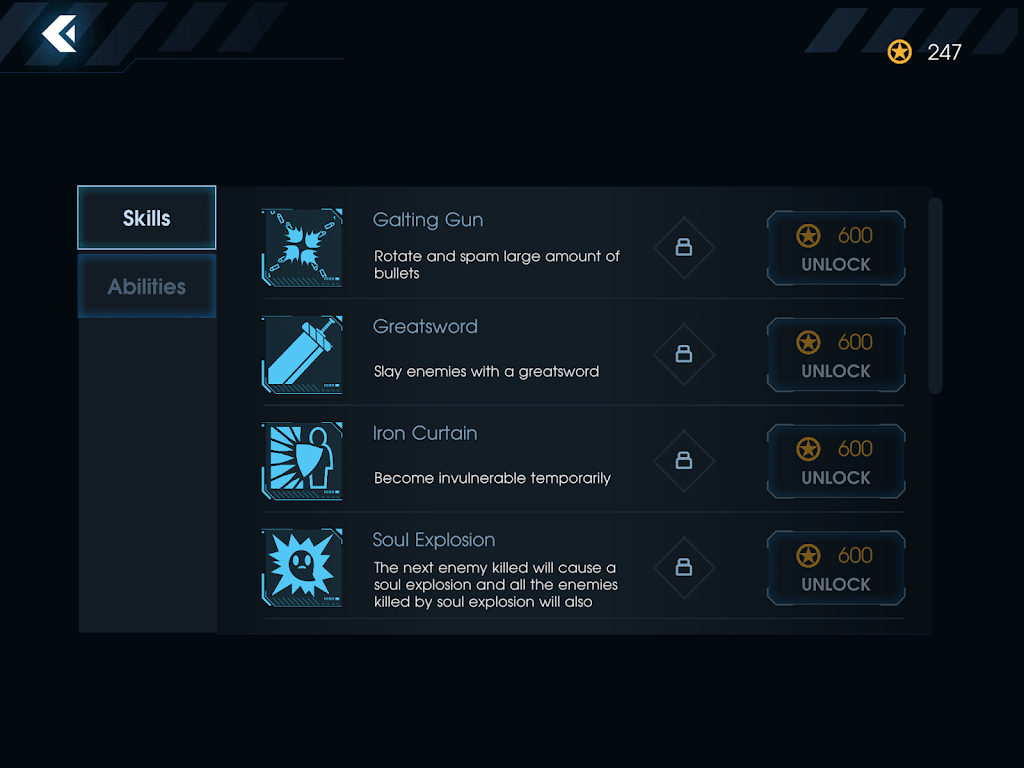Viewport: 1024px width, 768px height.
Task: Open the Abilities tab
Action: [147, 287]
